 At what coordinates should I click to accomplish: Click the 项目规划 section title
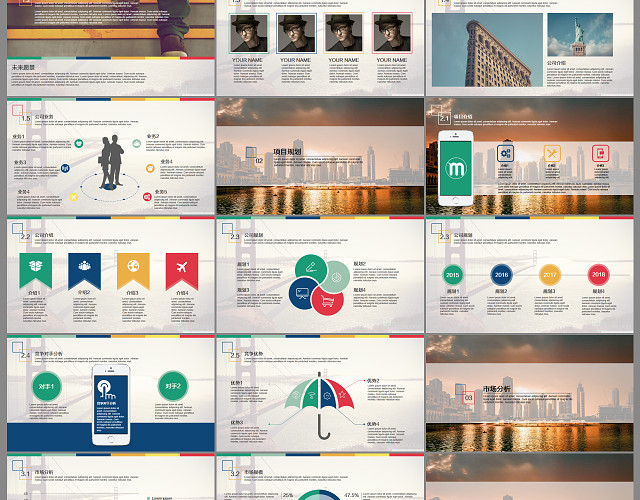coord(287,151)
